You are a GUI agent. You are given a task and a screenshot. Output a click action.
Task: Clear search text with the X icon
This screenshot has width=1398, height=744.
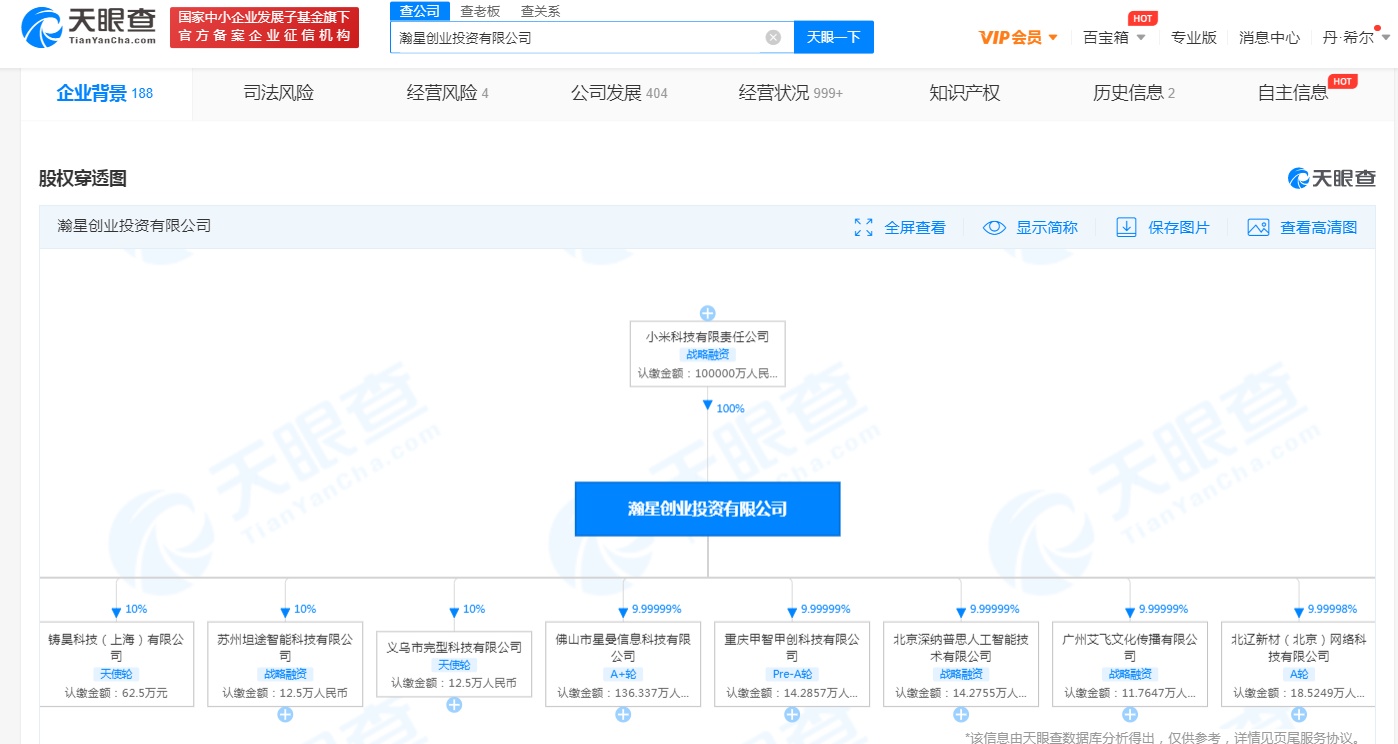pyautogui.click(x=773, y=37)
